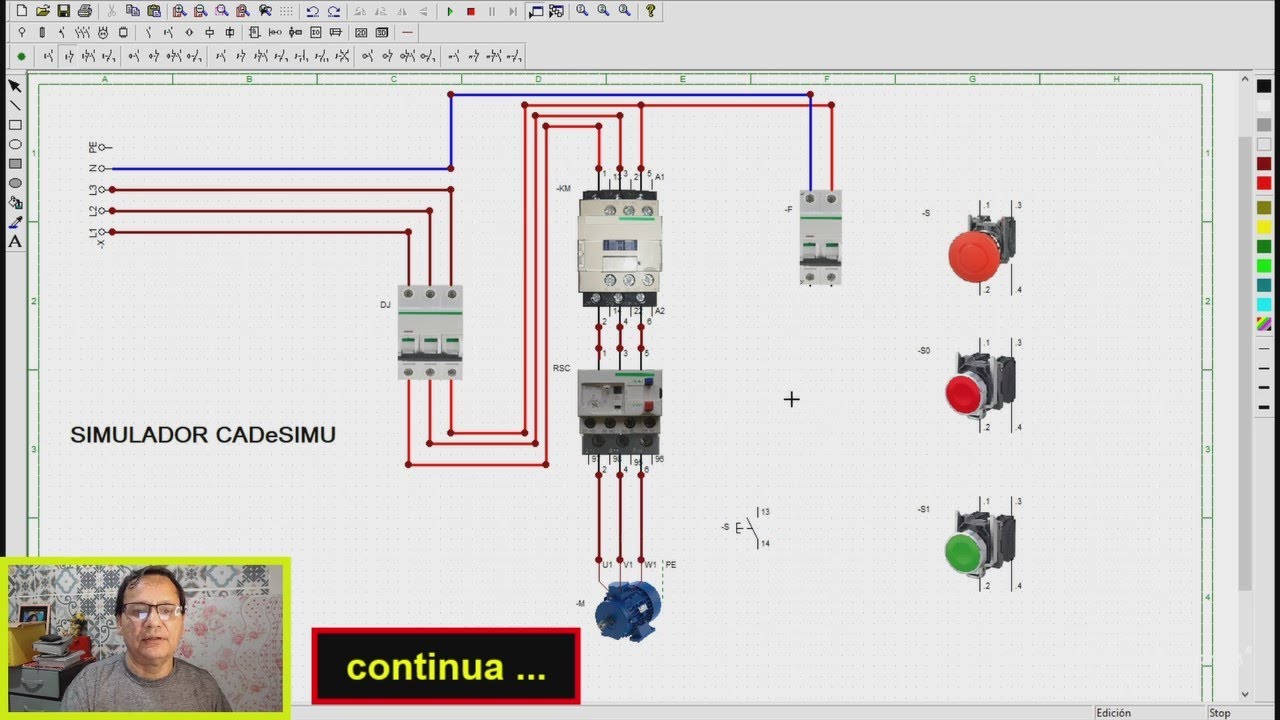Screen dimensions: 1280x720
Task: Start simulation with the green play button
Action: point(450,11)
